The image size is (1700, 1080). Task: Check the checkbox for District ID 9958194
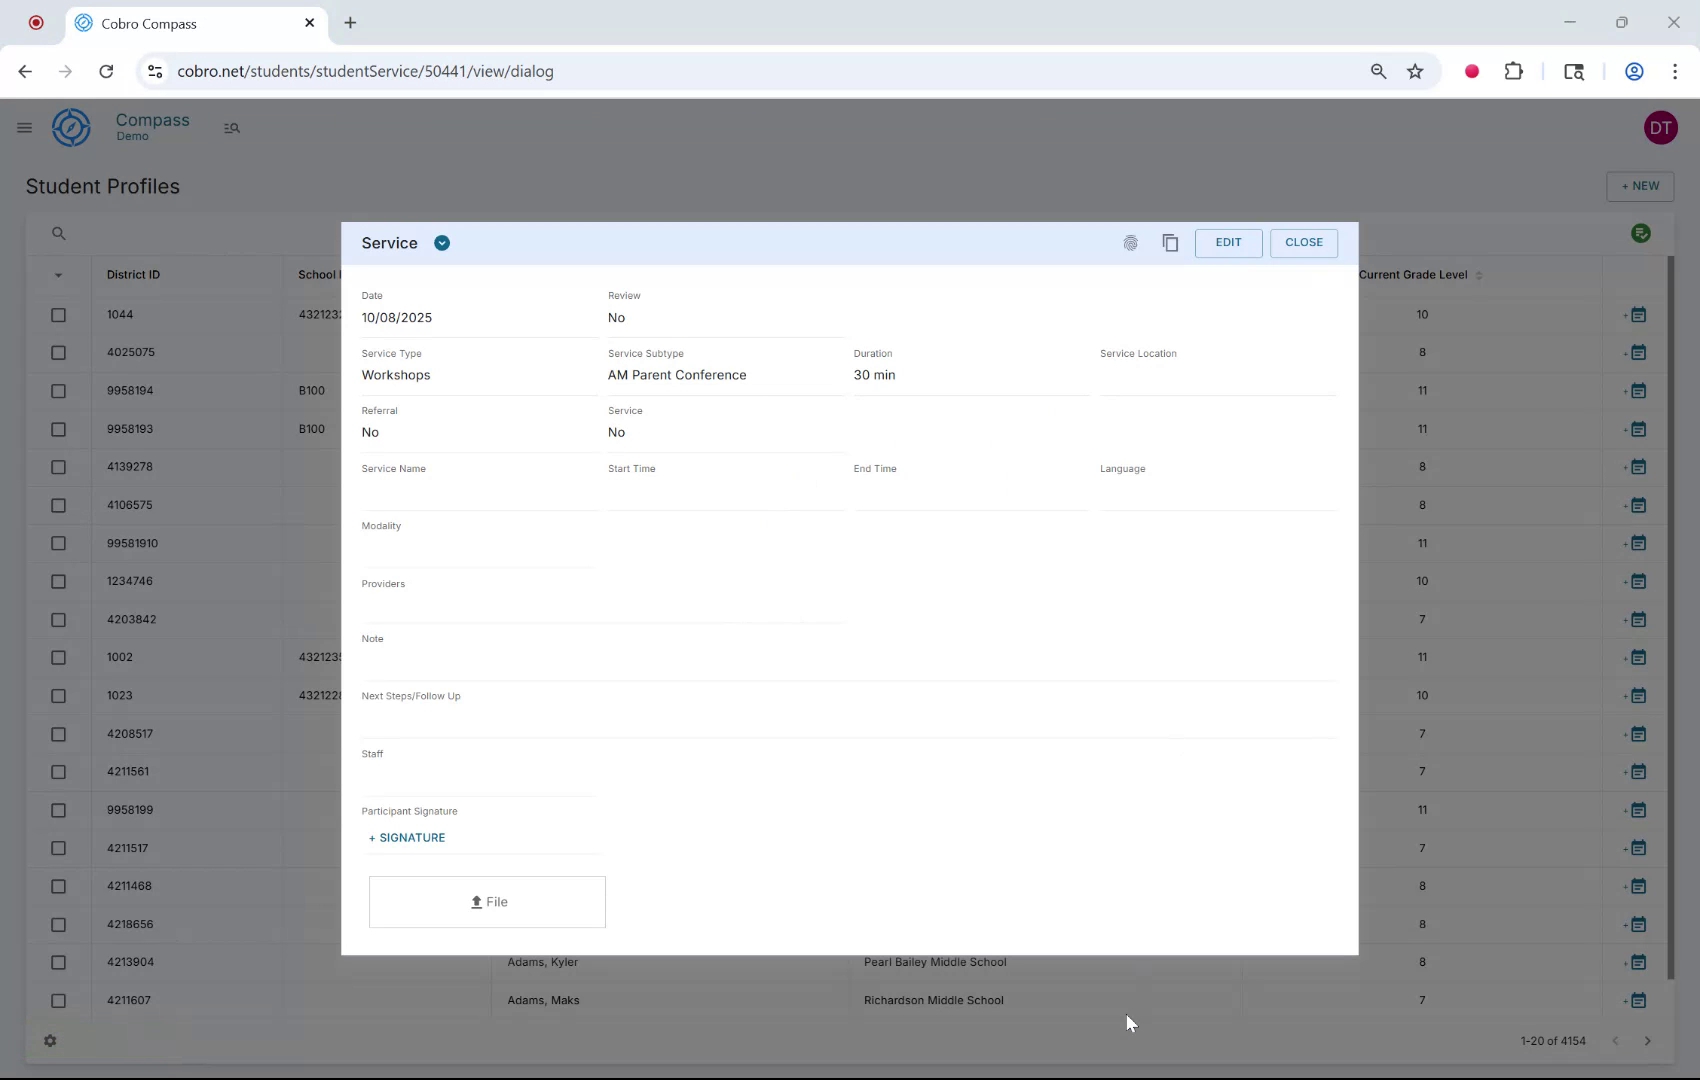click(58, 391)
